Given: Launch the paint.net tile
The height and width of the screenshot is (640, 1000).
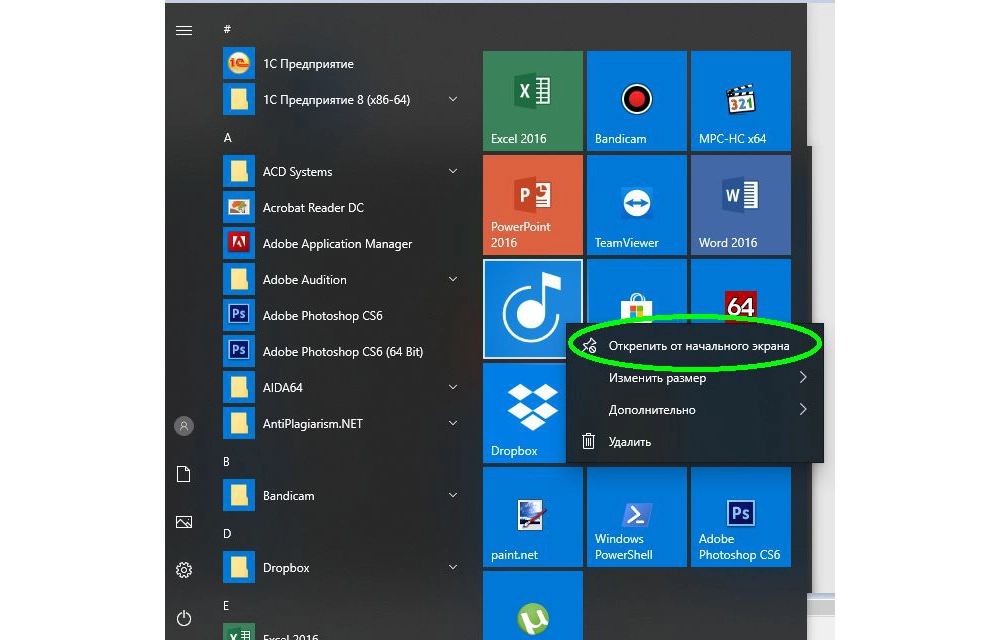Looking at the screenshot, I should pyautogui.click(x=533, y=516).
